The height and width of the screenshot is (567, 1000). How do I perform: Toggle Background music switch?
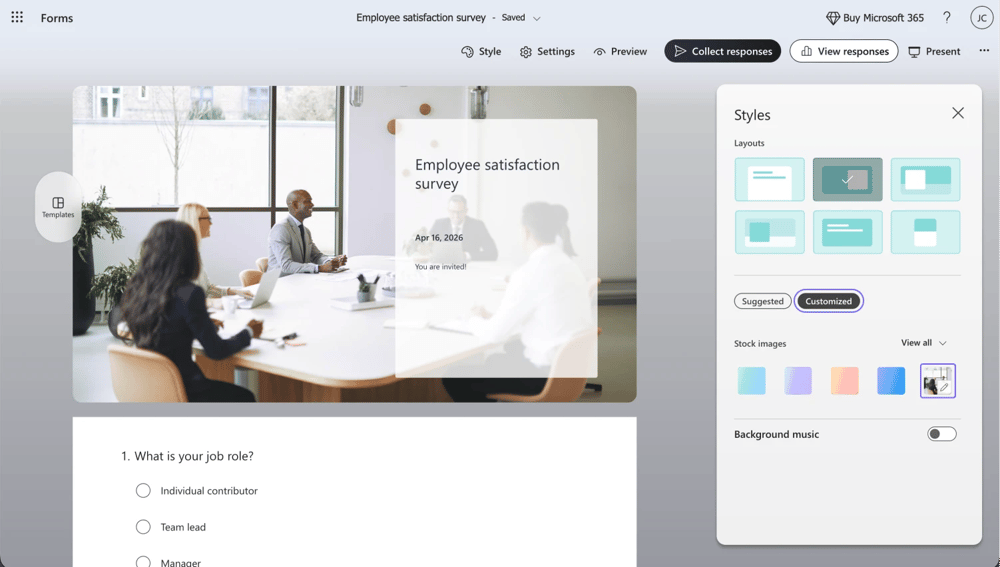[x=941, y=434]
